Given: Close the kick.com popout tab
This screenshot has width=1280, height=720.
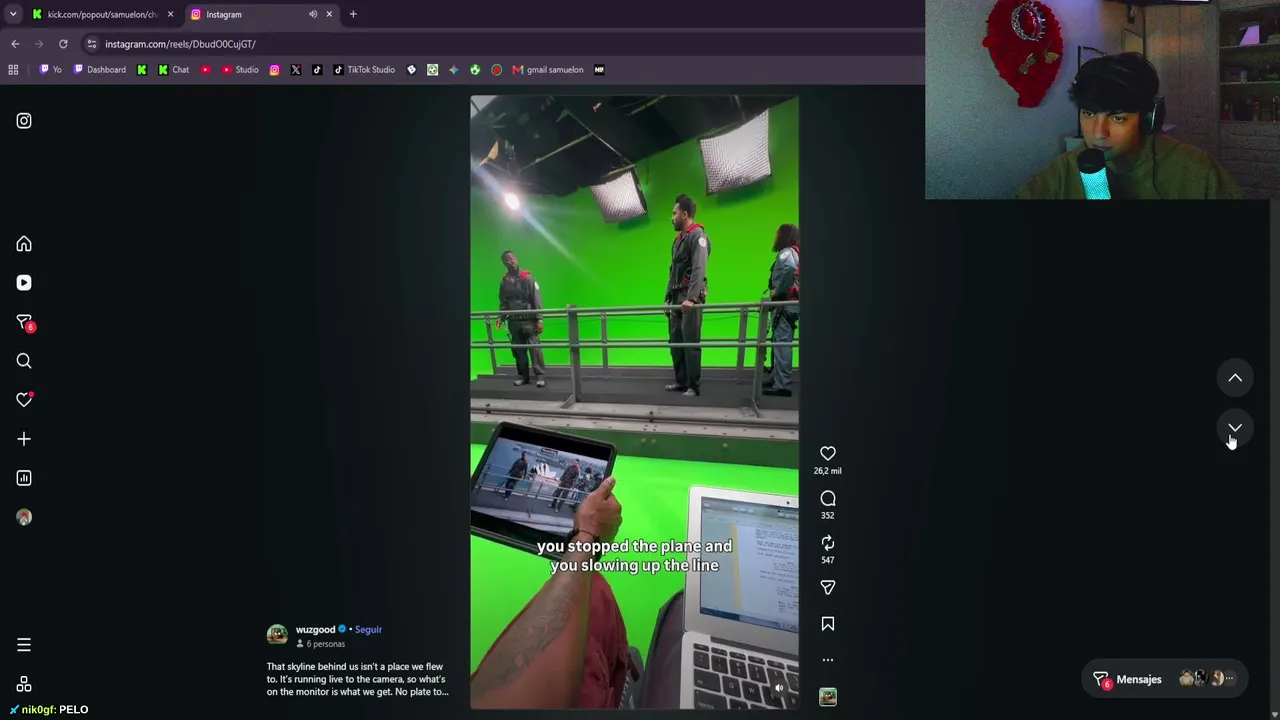Looking at the screenshot, I should (170, 14).
